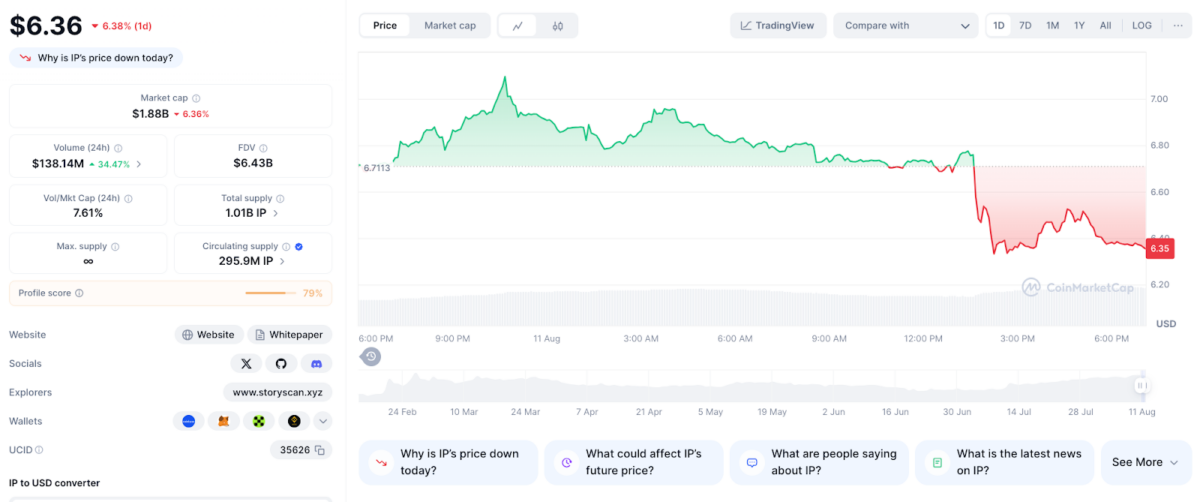This screenshot has height=502, width=1200.
Task: Click the 7.61% Vol/Mkt Cap value
Action: (88, 213)
